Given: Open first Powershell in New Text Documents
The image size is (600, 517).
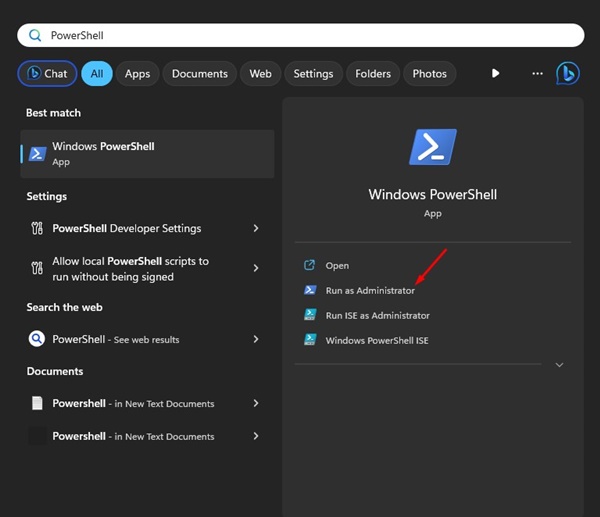Looking at the screenshot, I should click(x=147, y=403).
